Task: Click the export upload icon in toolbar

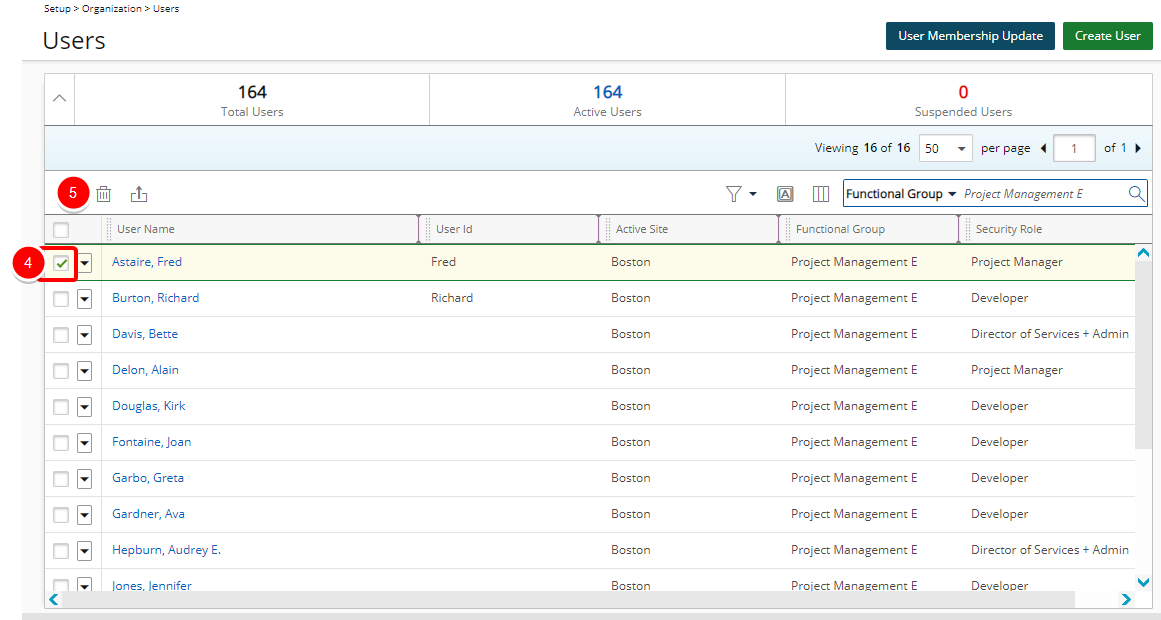Action: coord(139,194)
